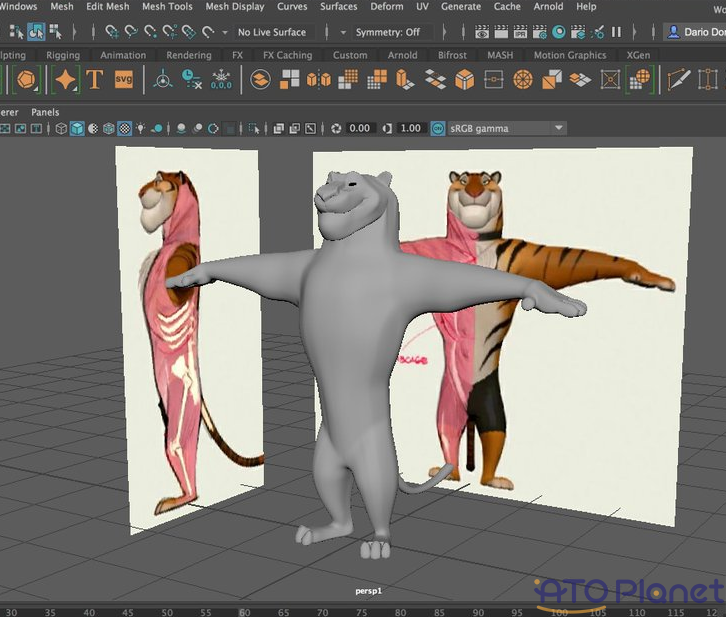Switch to the Rendering shelf tab

pos(189,55)
